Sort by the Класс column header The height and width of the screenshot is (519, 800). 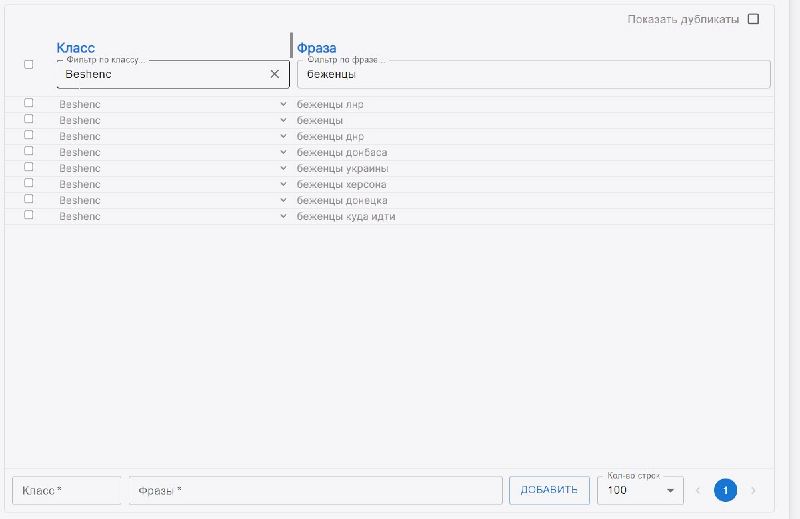click(x=75, y=48)
